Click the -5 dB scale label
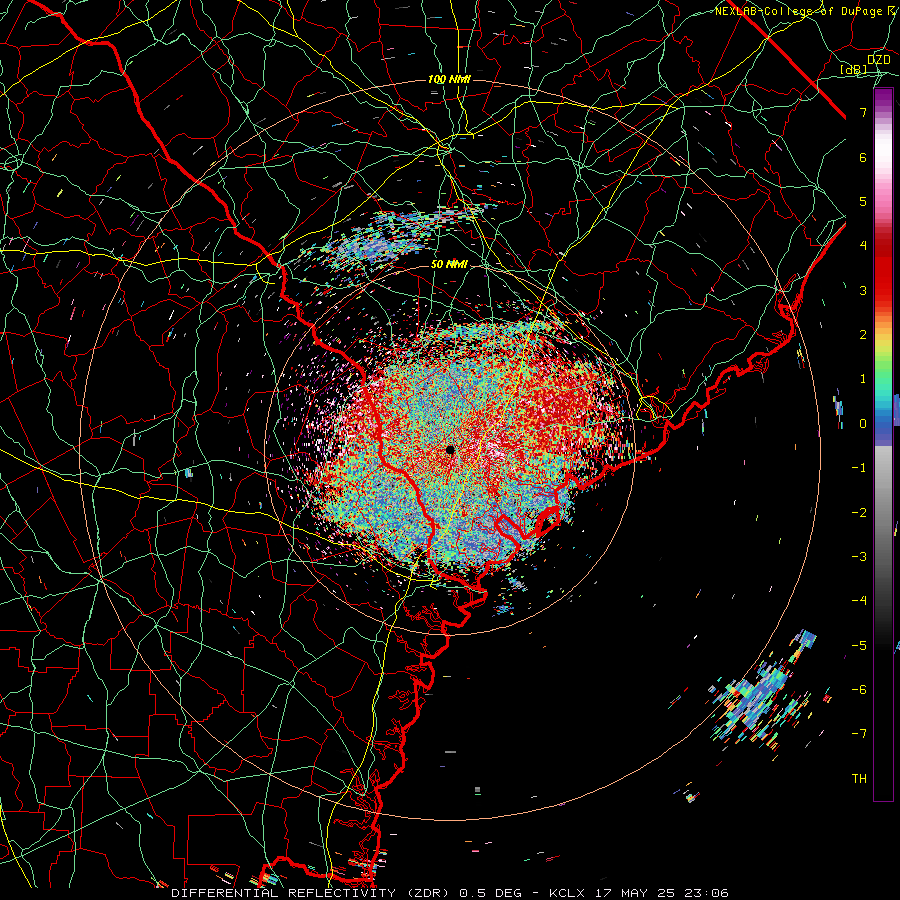Image resolution: width=900 pixels, height=900 pixels. tap(859, 645)
